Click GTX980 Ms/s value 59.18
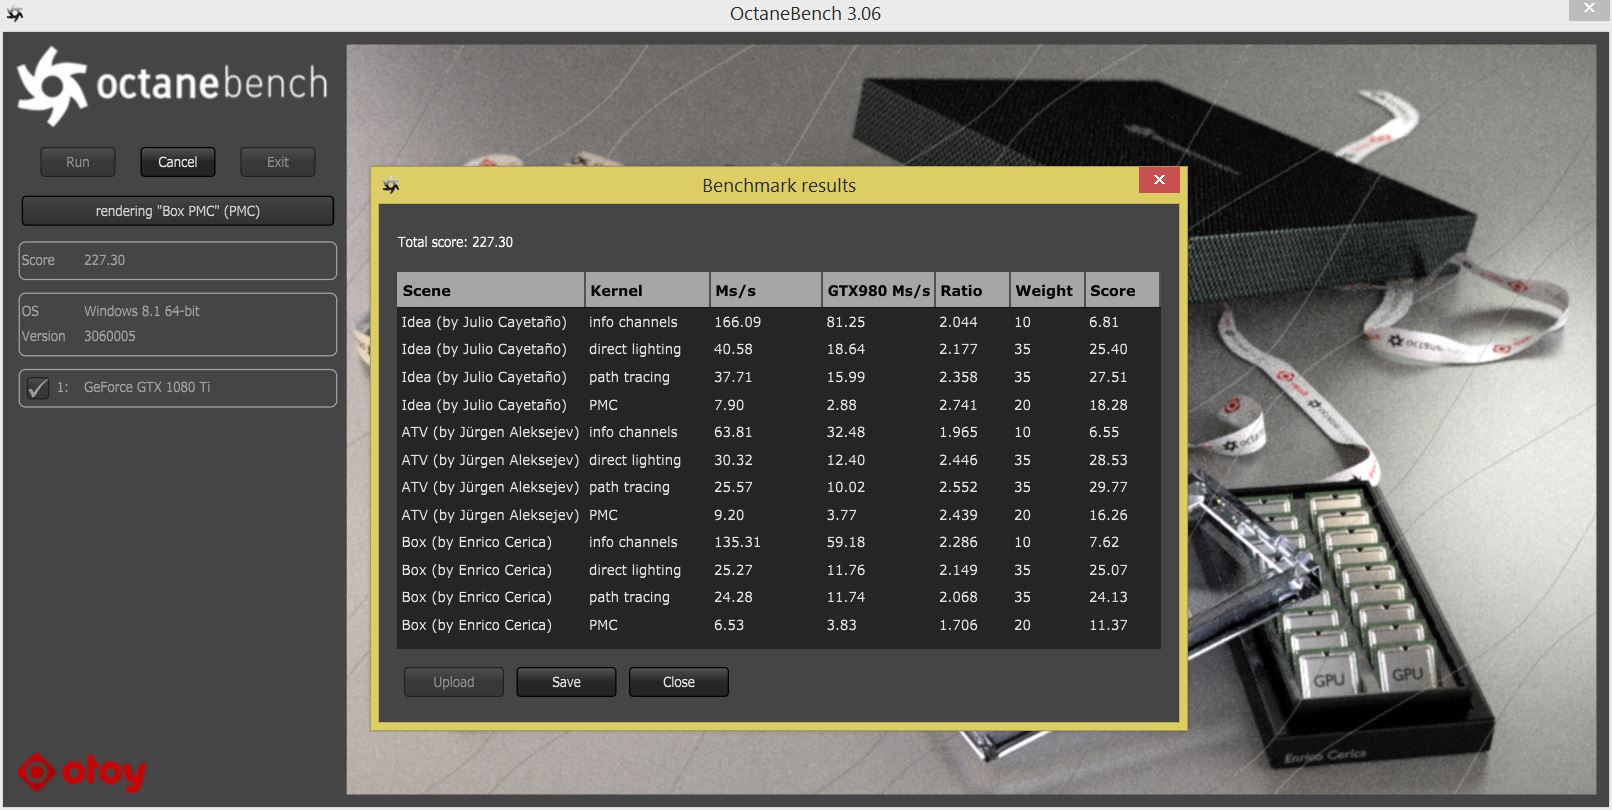 pos(846,542)
